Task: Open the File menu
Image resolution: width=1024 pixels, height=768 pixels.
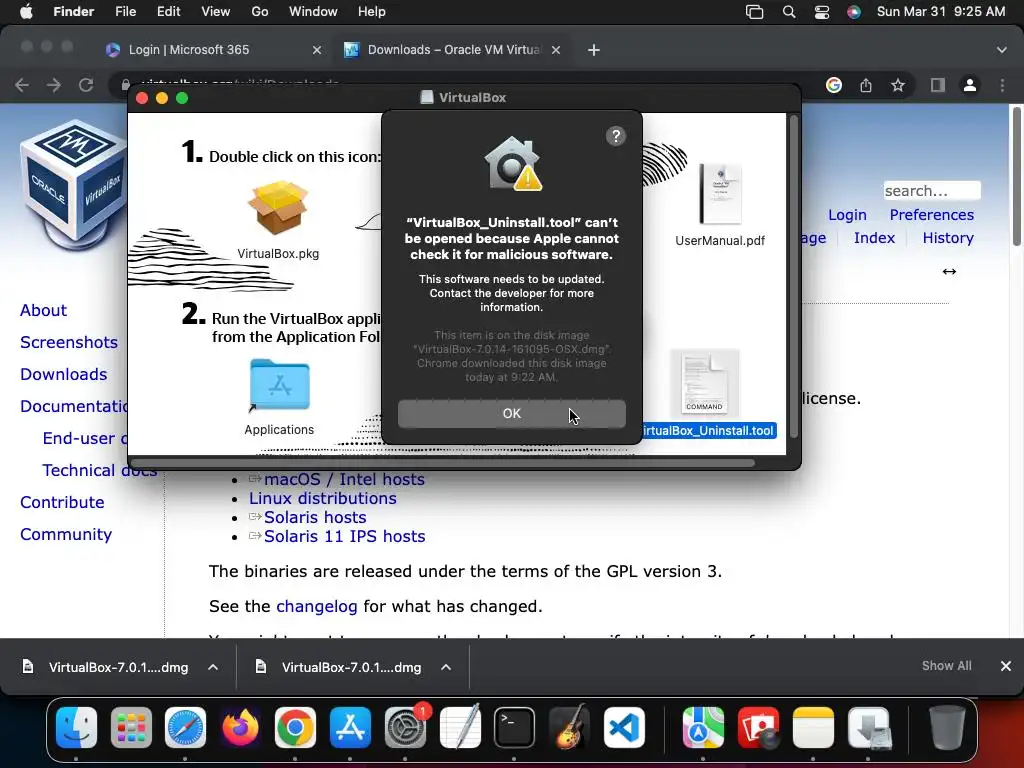Action: point(125,12)
